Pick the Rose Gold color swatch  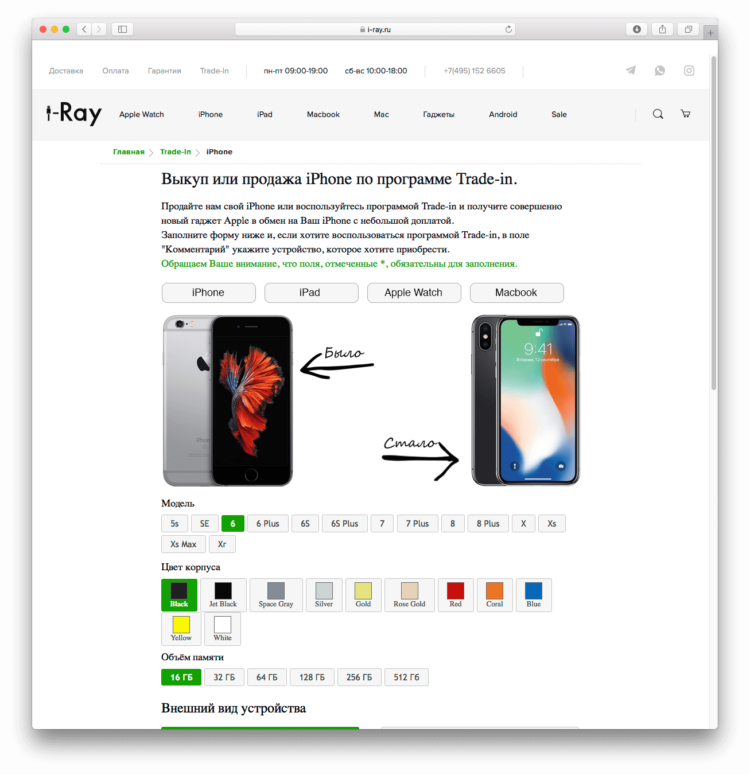(x=409, y=595)
